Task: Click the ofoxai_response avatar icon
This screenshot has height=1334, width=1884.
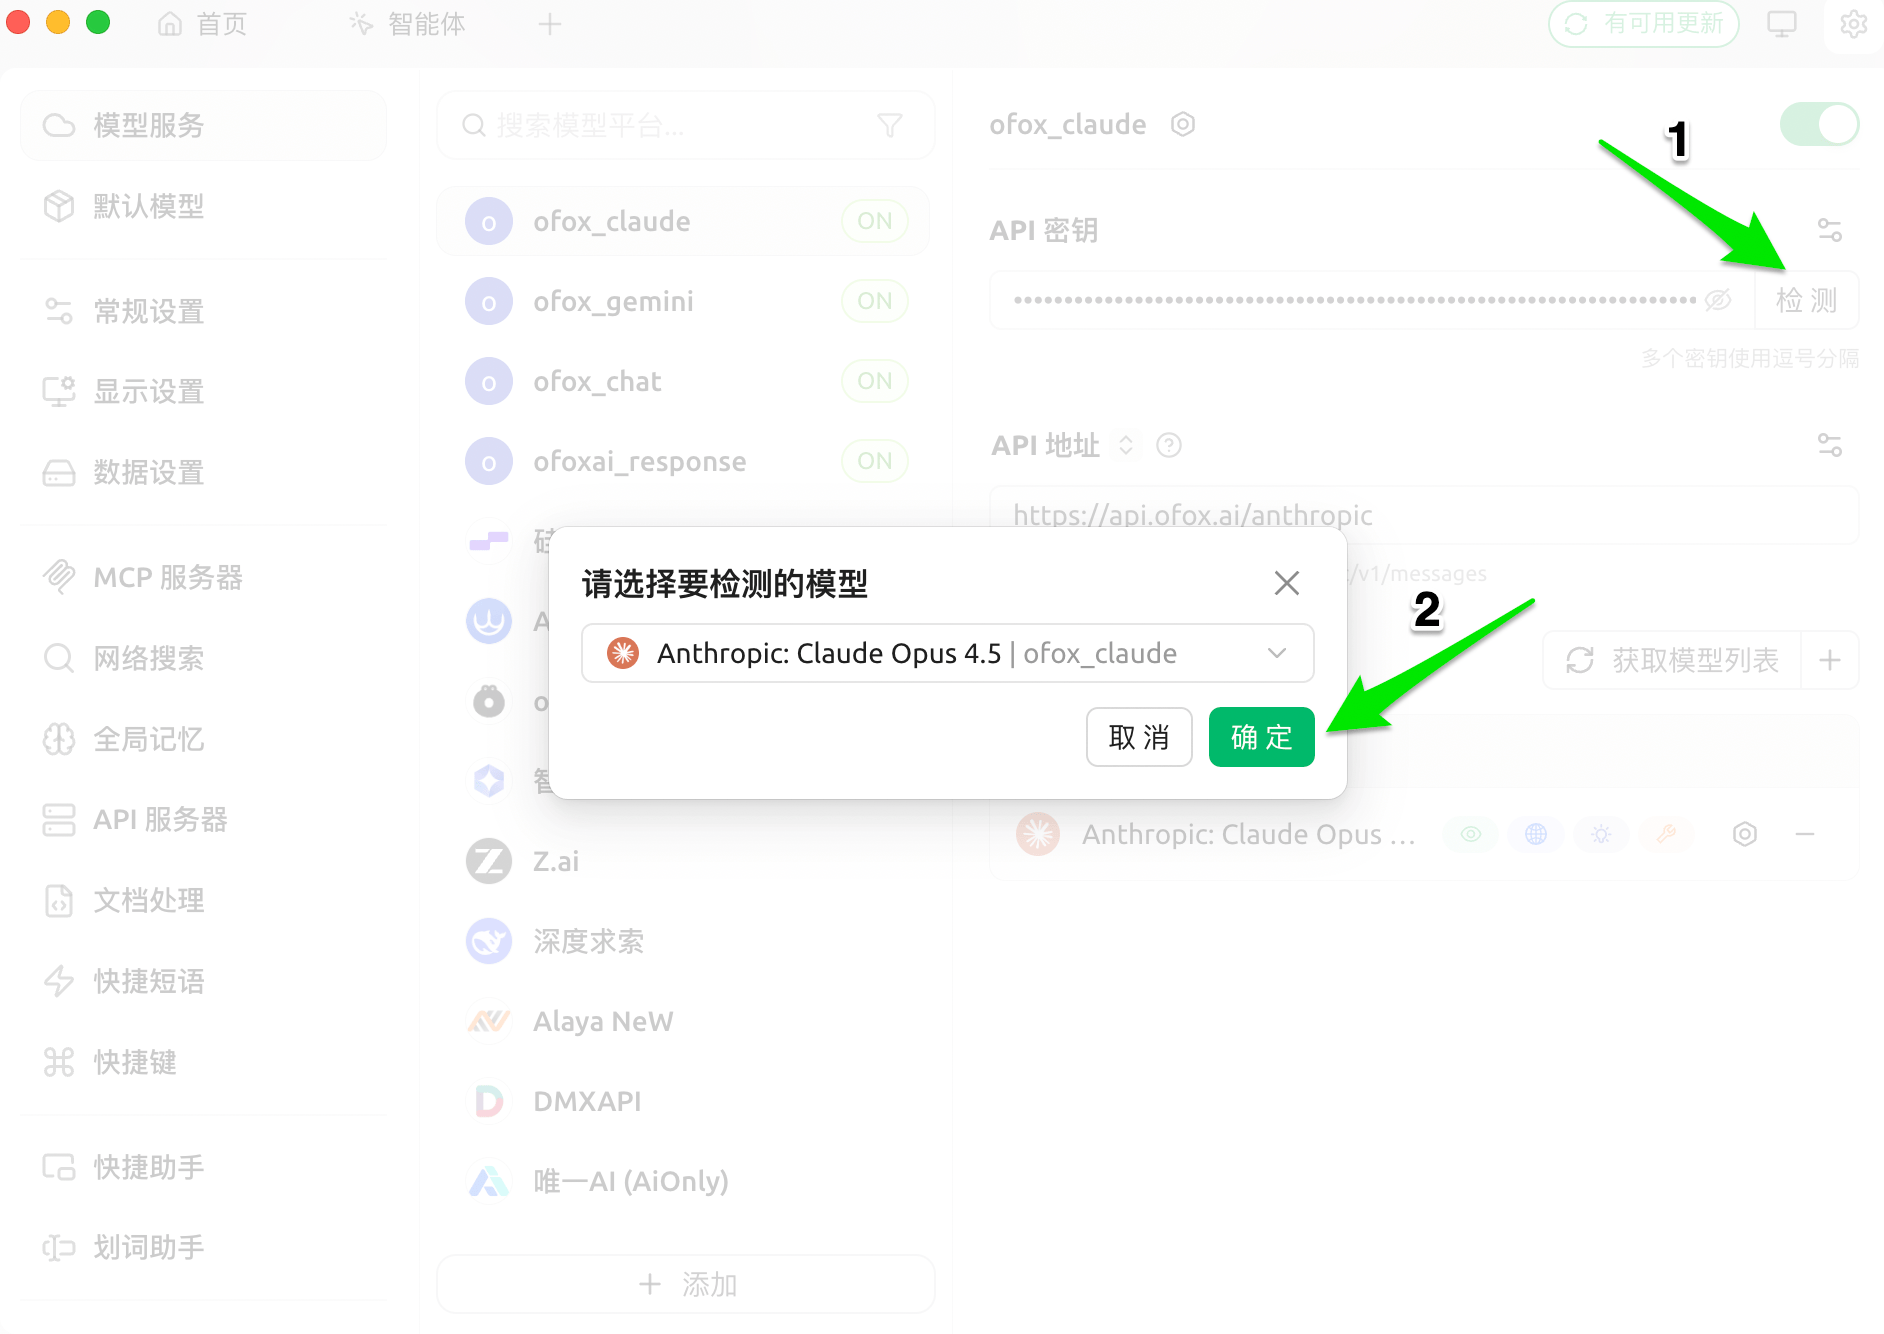Action: pos(489,461)
